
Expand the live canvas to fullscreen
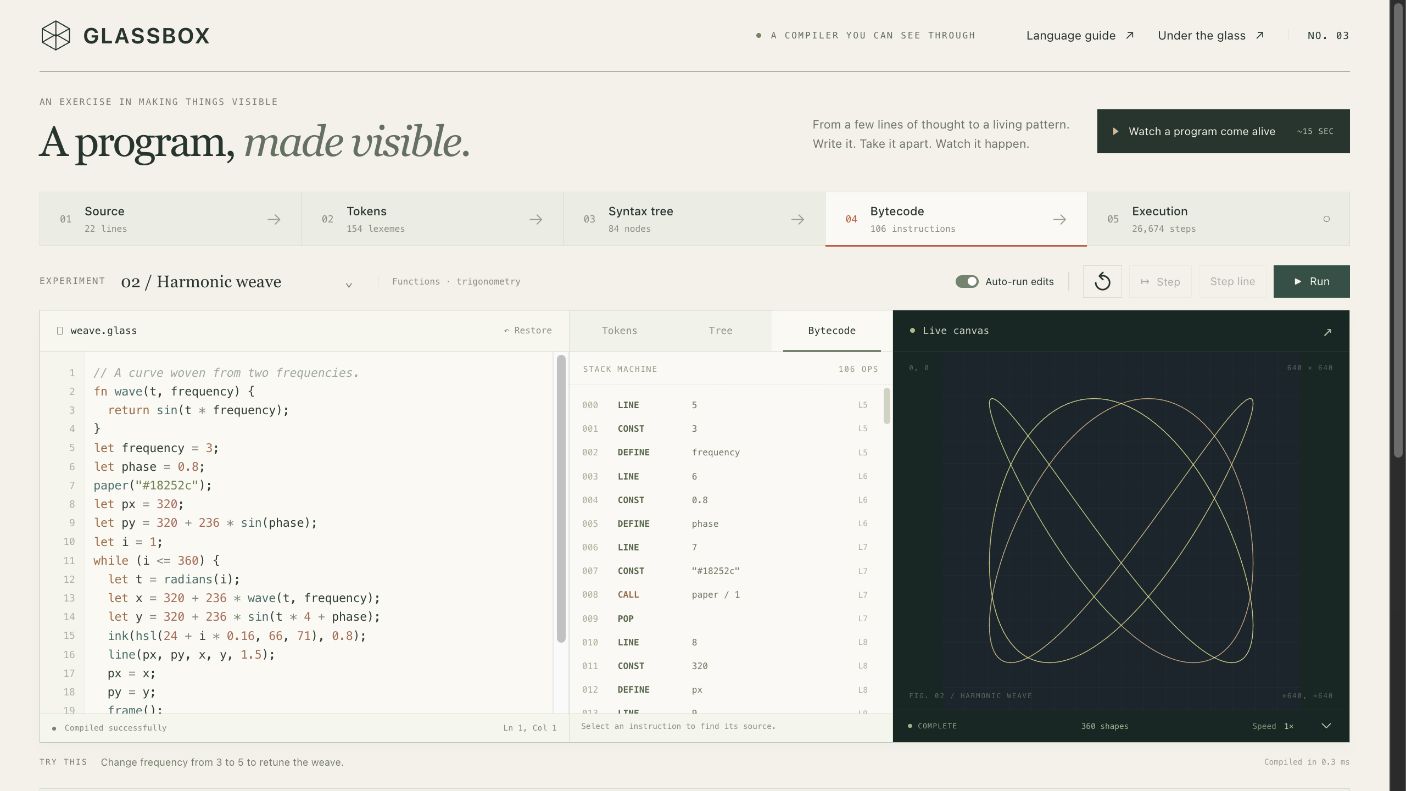(x=1327, y=332)
